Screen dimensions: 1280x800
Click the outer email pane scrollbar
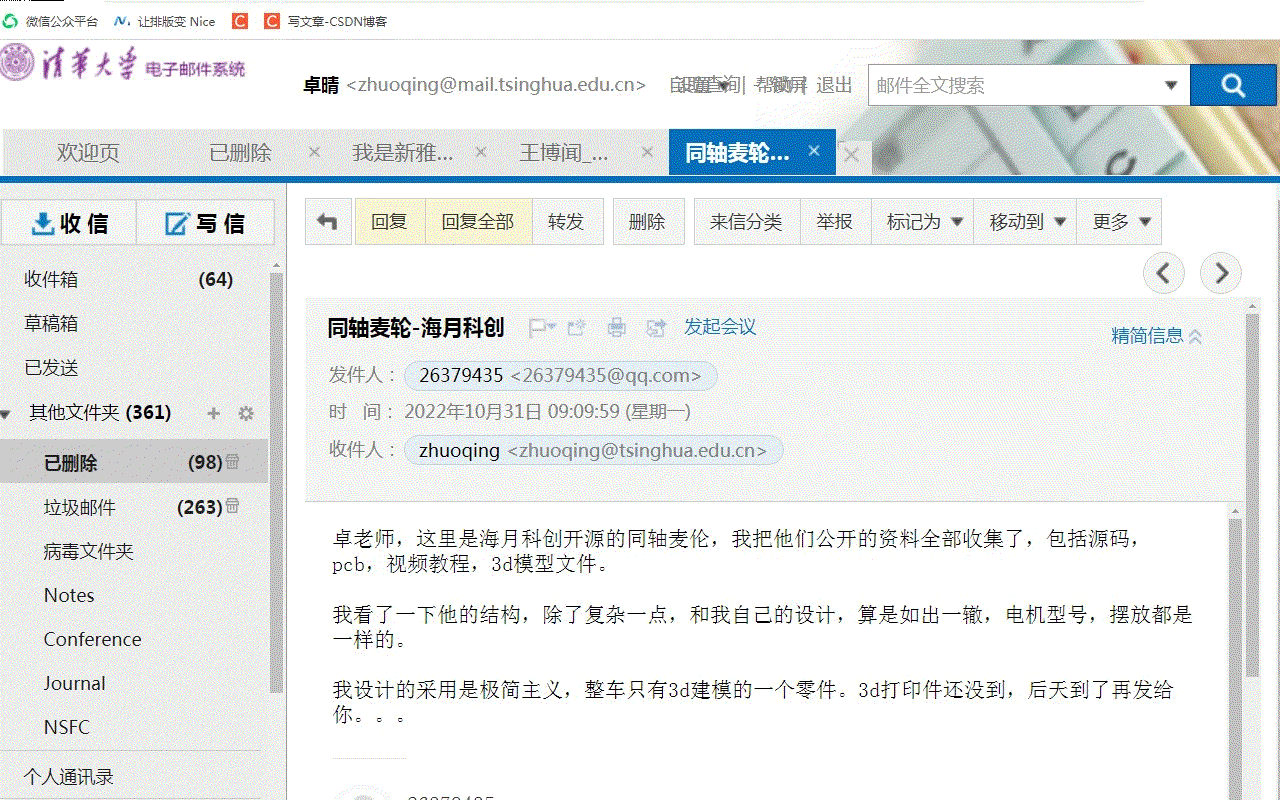[1253, 495]
